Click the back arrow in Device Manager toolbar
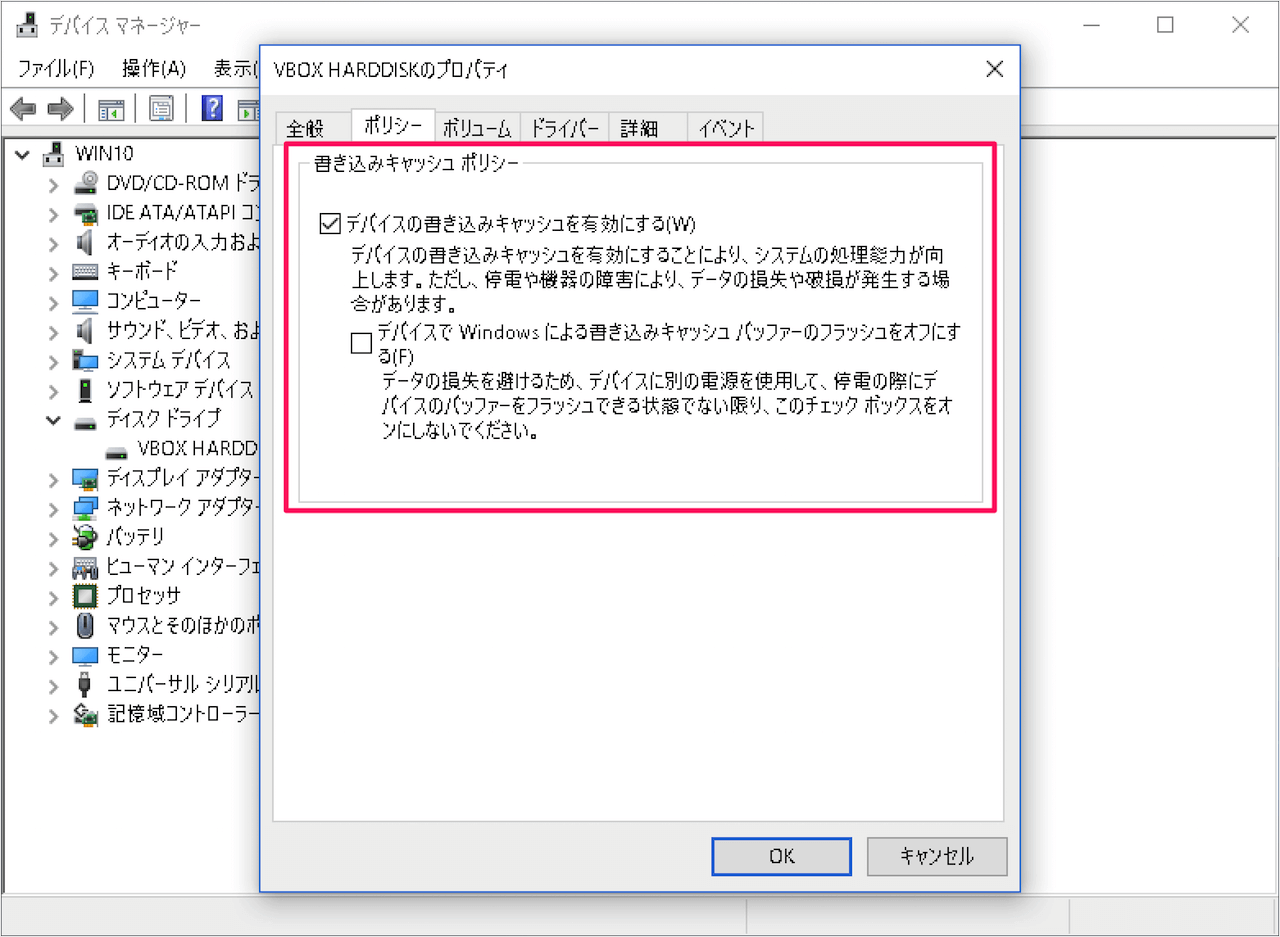The image size is (1280, 937). click(x=23, y=109)
